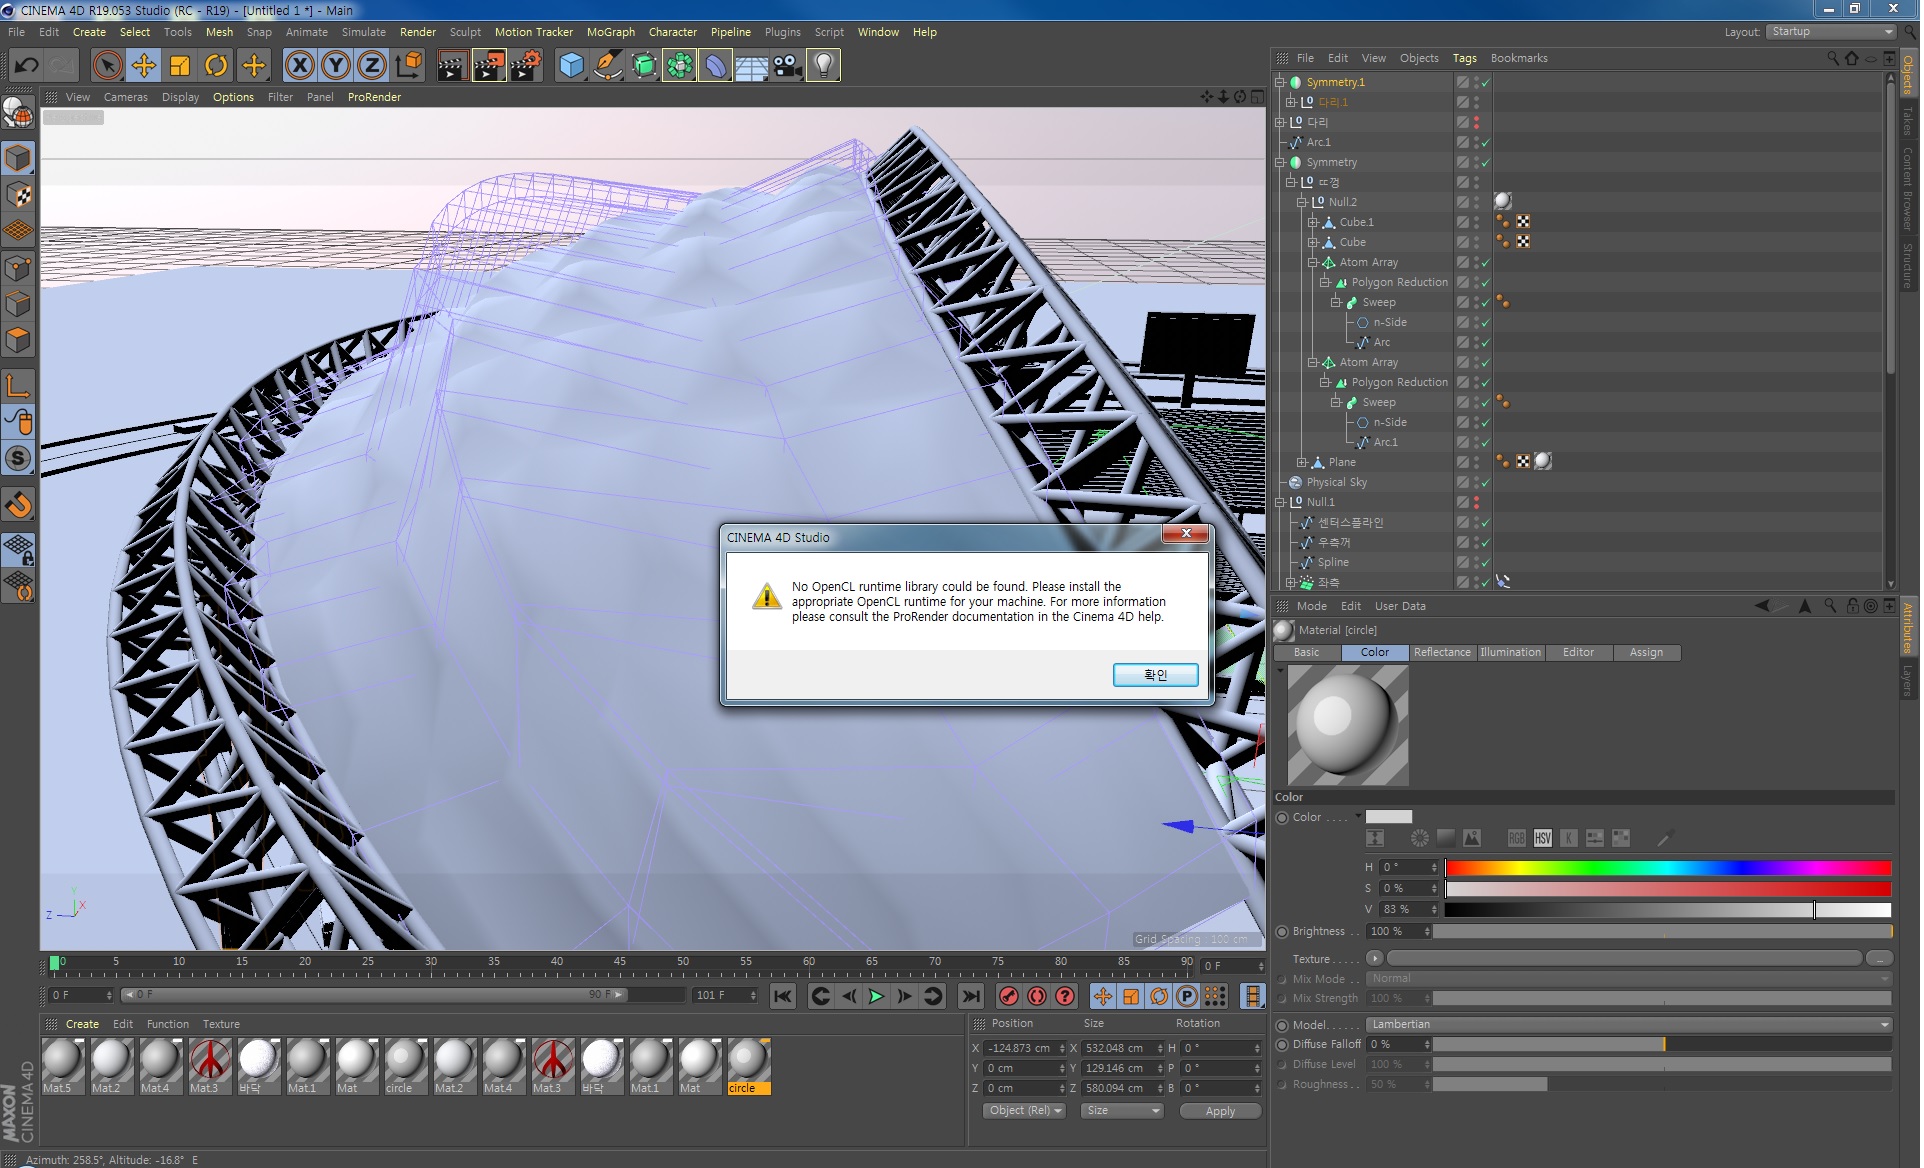Open the spline Pen tool

[607, 66]
